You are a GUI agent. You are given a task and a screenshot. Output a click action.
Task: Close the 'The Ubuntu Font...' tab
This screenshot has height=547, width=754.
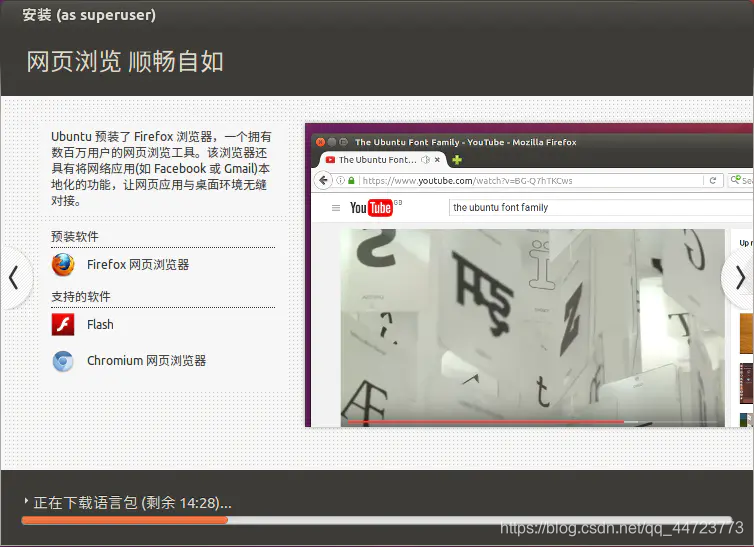(x=437, y=160)
